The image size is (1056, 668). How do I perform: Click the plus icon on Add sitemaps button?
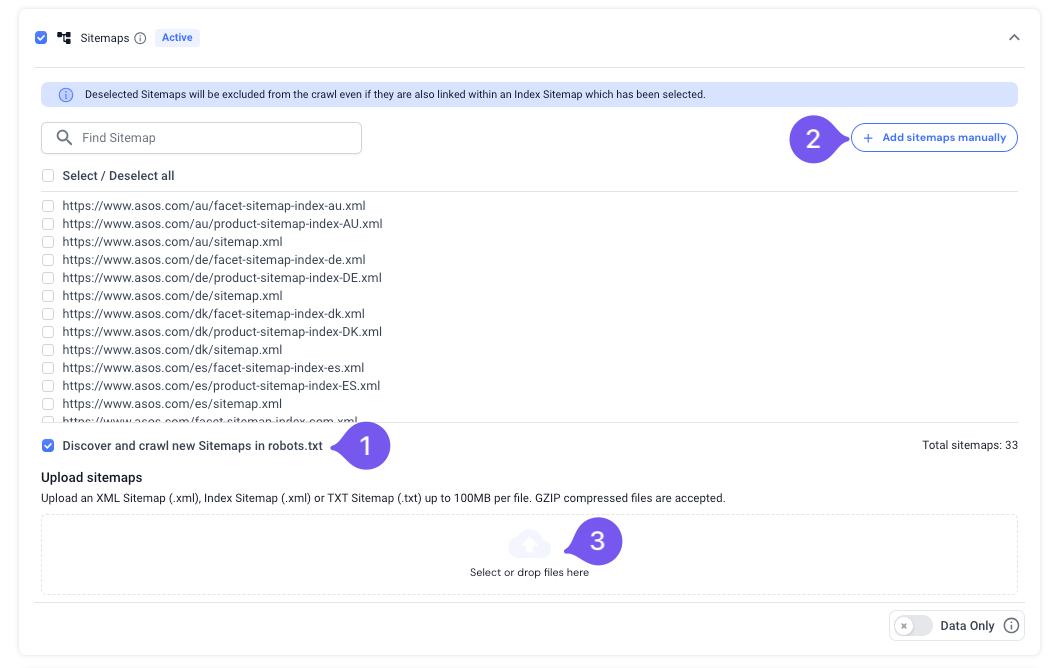868,138
